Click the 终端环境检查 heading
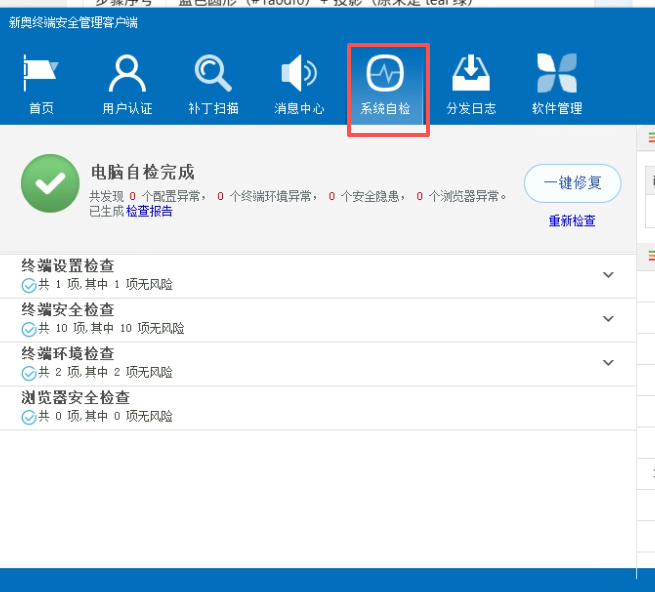This screenshot has height=592, width=655. click(68, 353)
